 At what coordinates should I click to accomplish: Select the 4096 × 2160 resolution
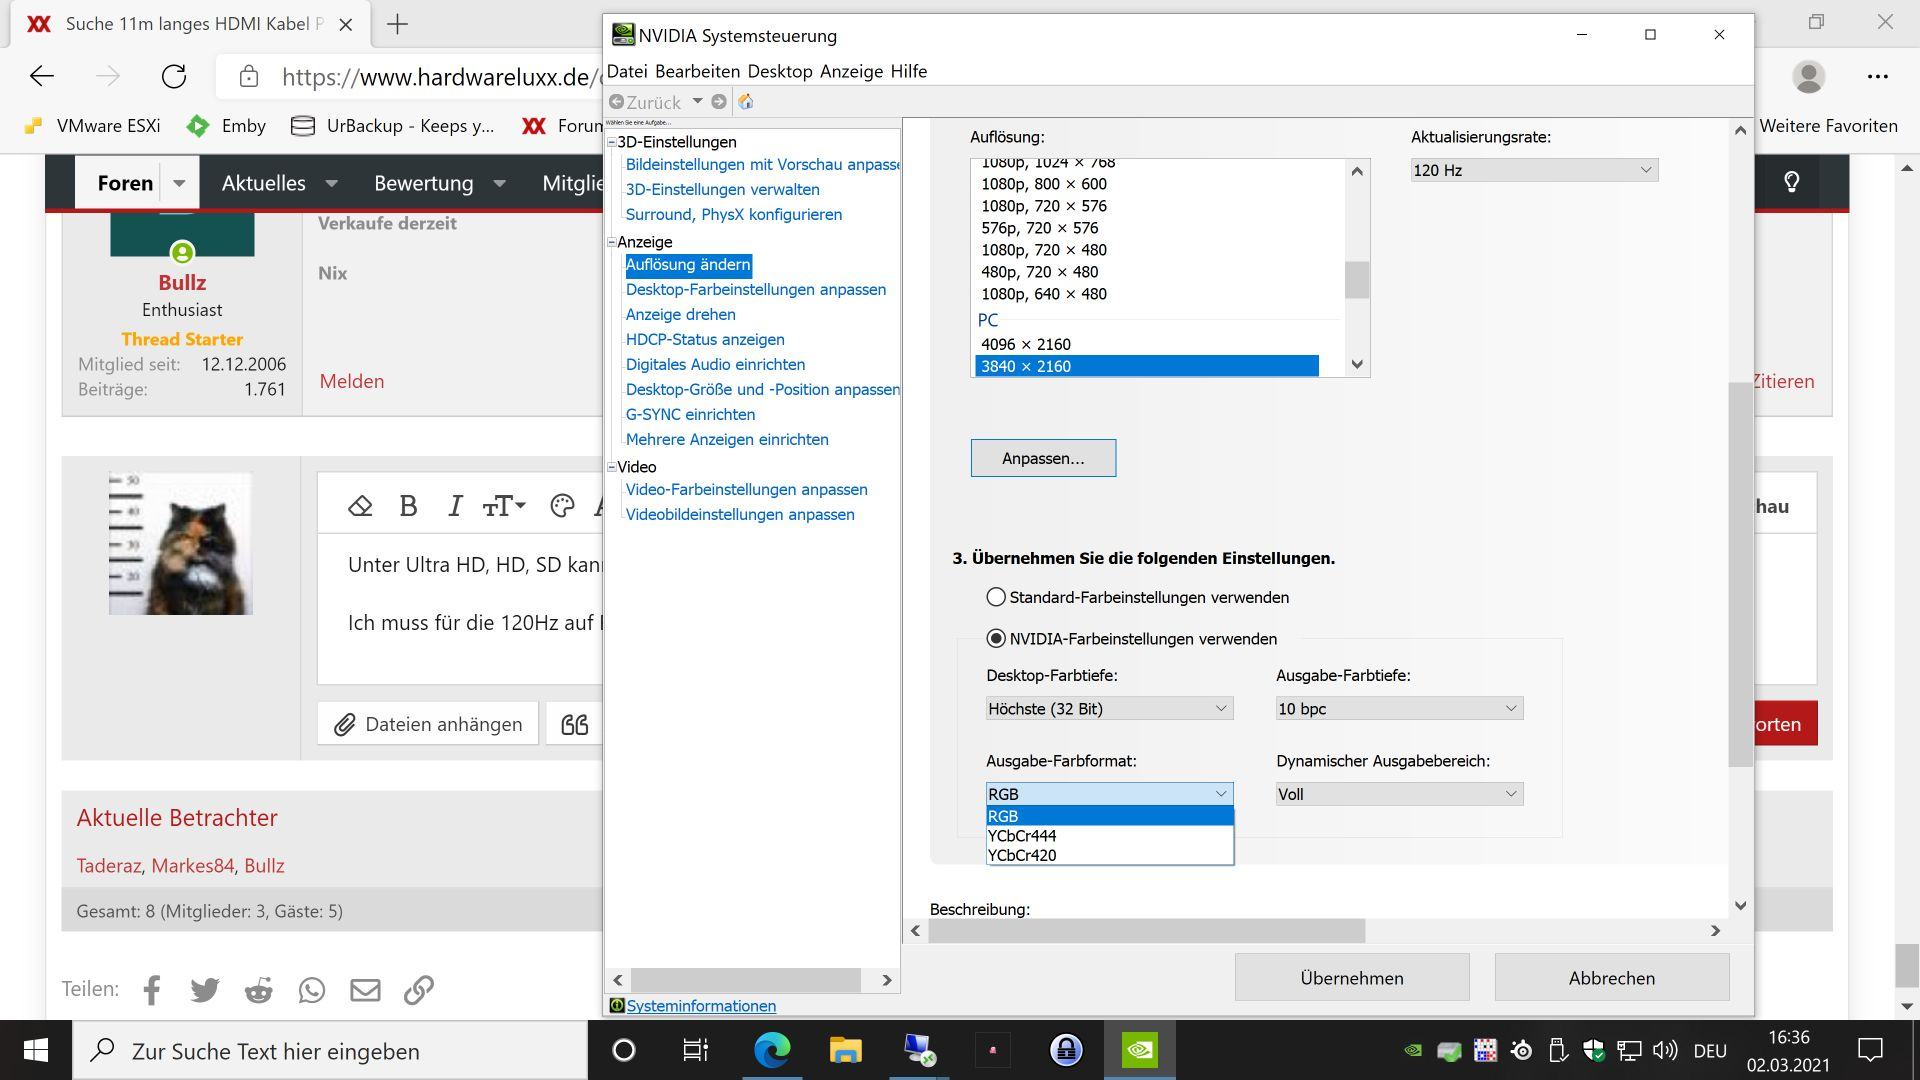1146,344
